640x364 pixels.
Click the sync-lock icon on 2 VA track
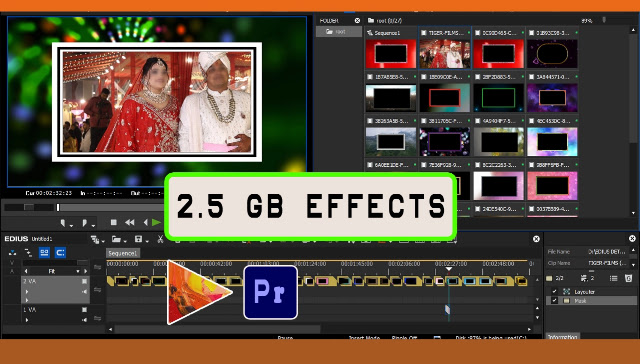point(97,289)
